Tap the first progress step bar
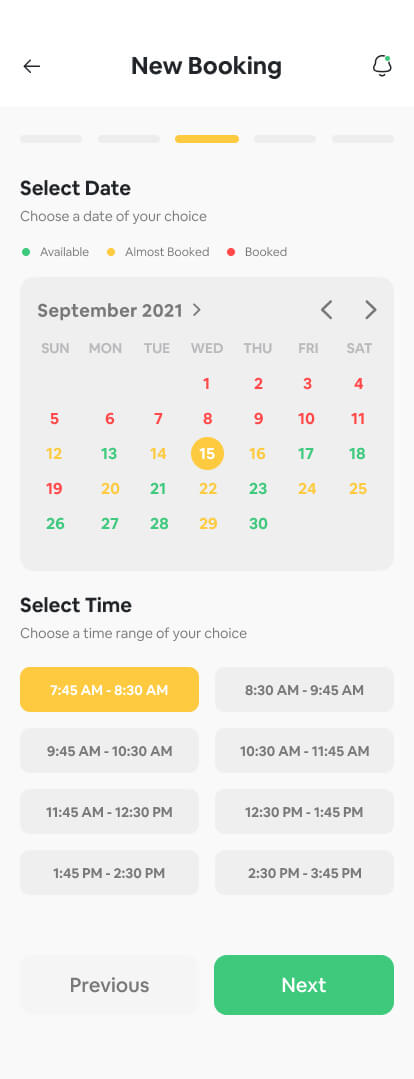Image resolution: width=414 pixels, height=1079 pixels. 51,139
